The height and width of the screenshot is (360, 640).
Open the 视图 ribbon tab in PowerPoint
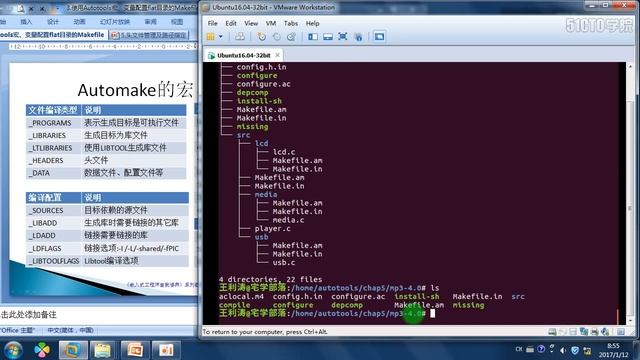tap(177, 22)
